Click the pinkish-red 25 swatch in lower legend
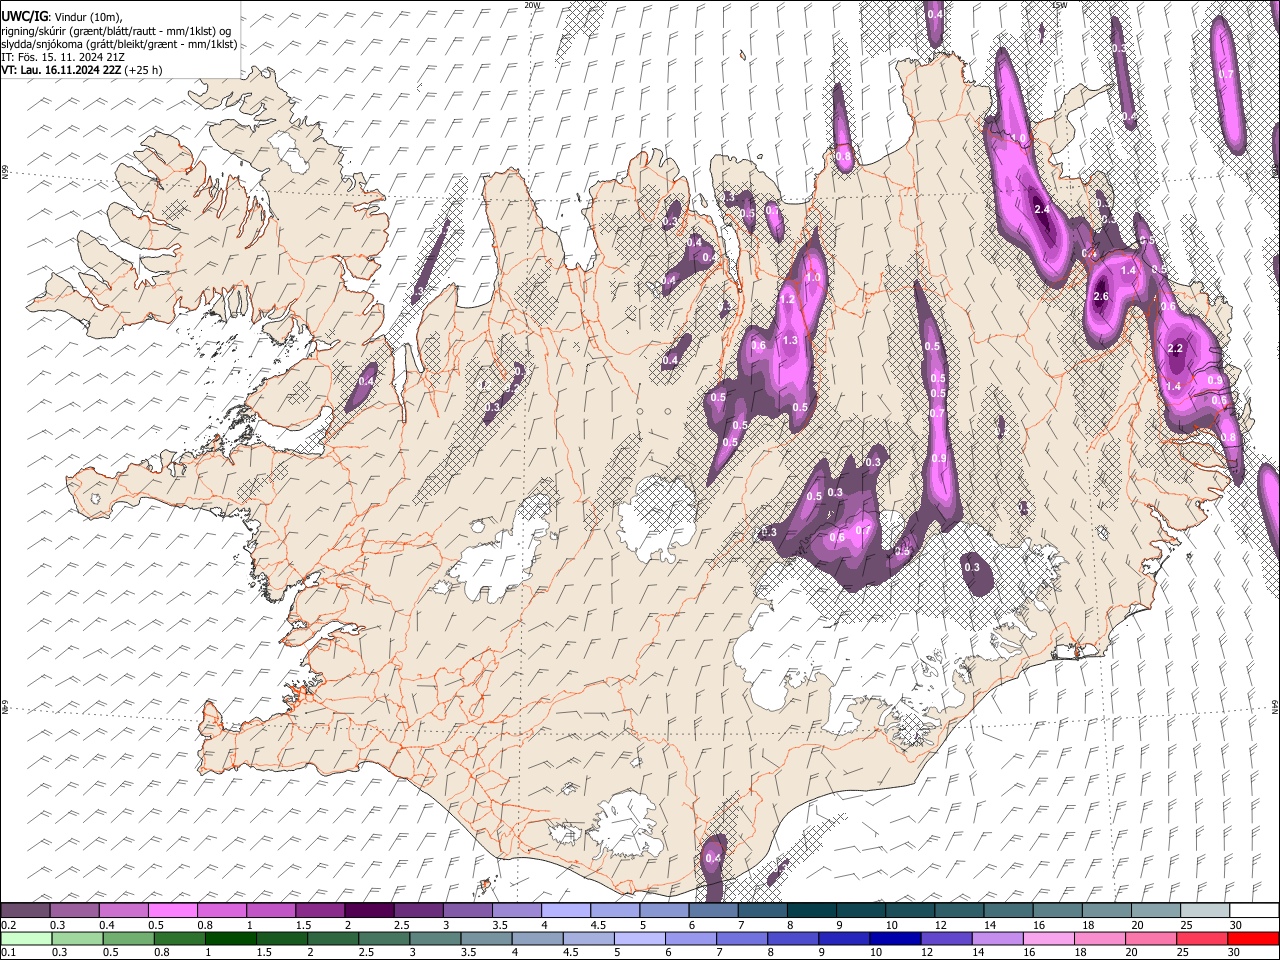Image resolution: width=1280 pixels, height=960 pixels. (1202, 938)
